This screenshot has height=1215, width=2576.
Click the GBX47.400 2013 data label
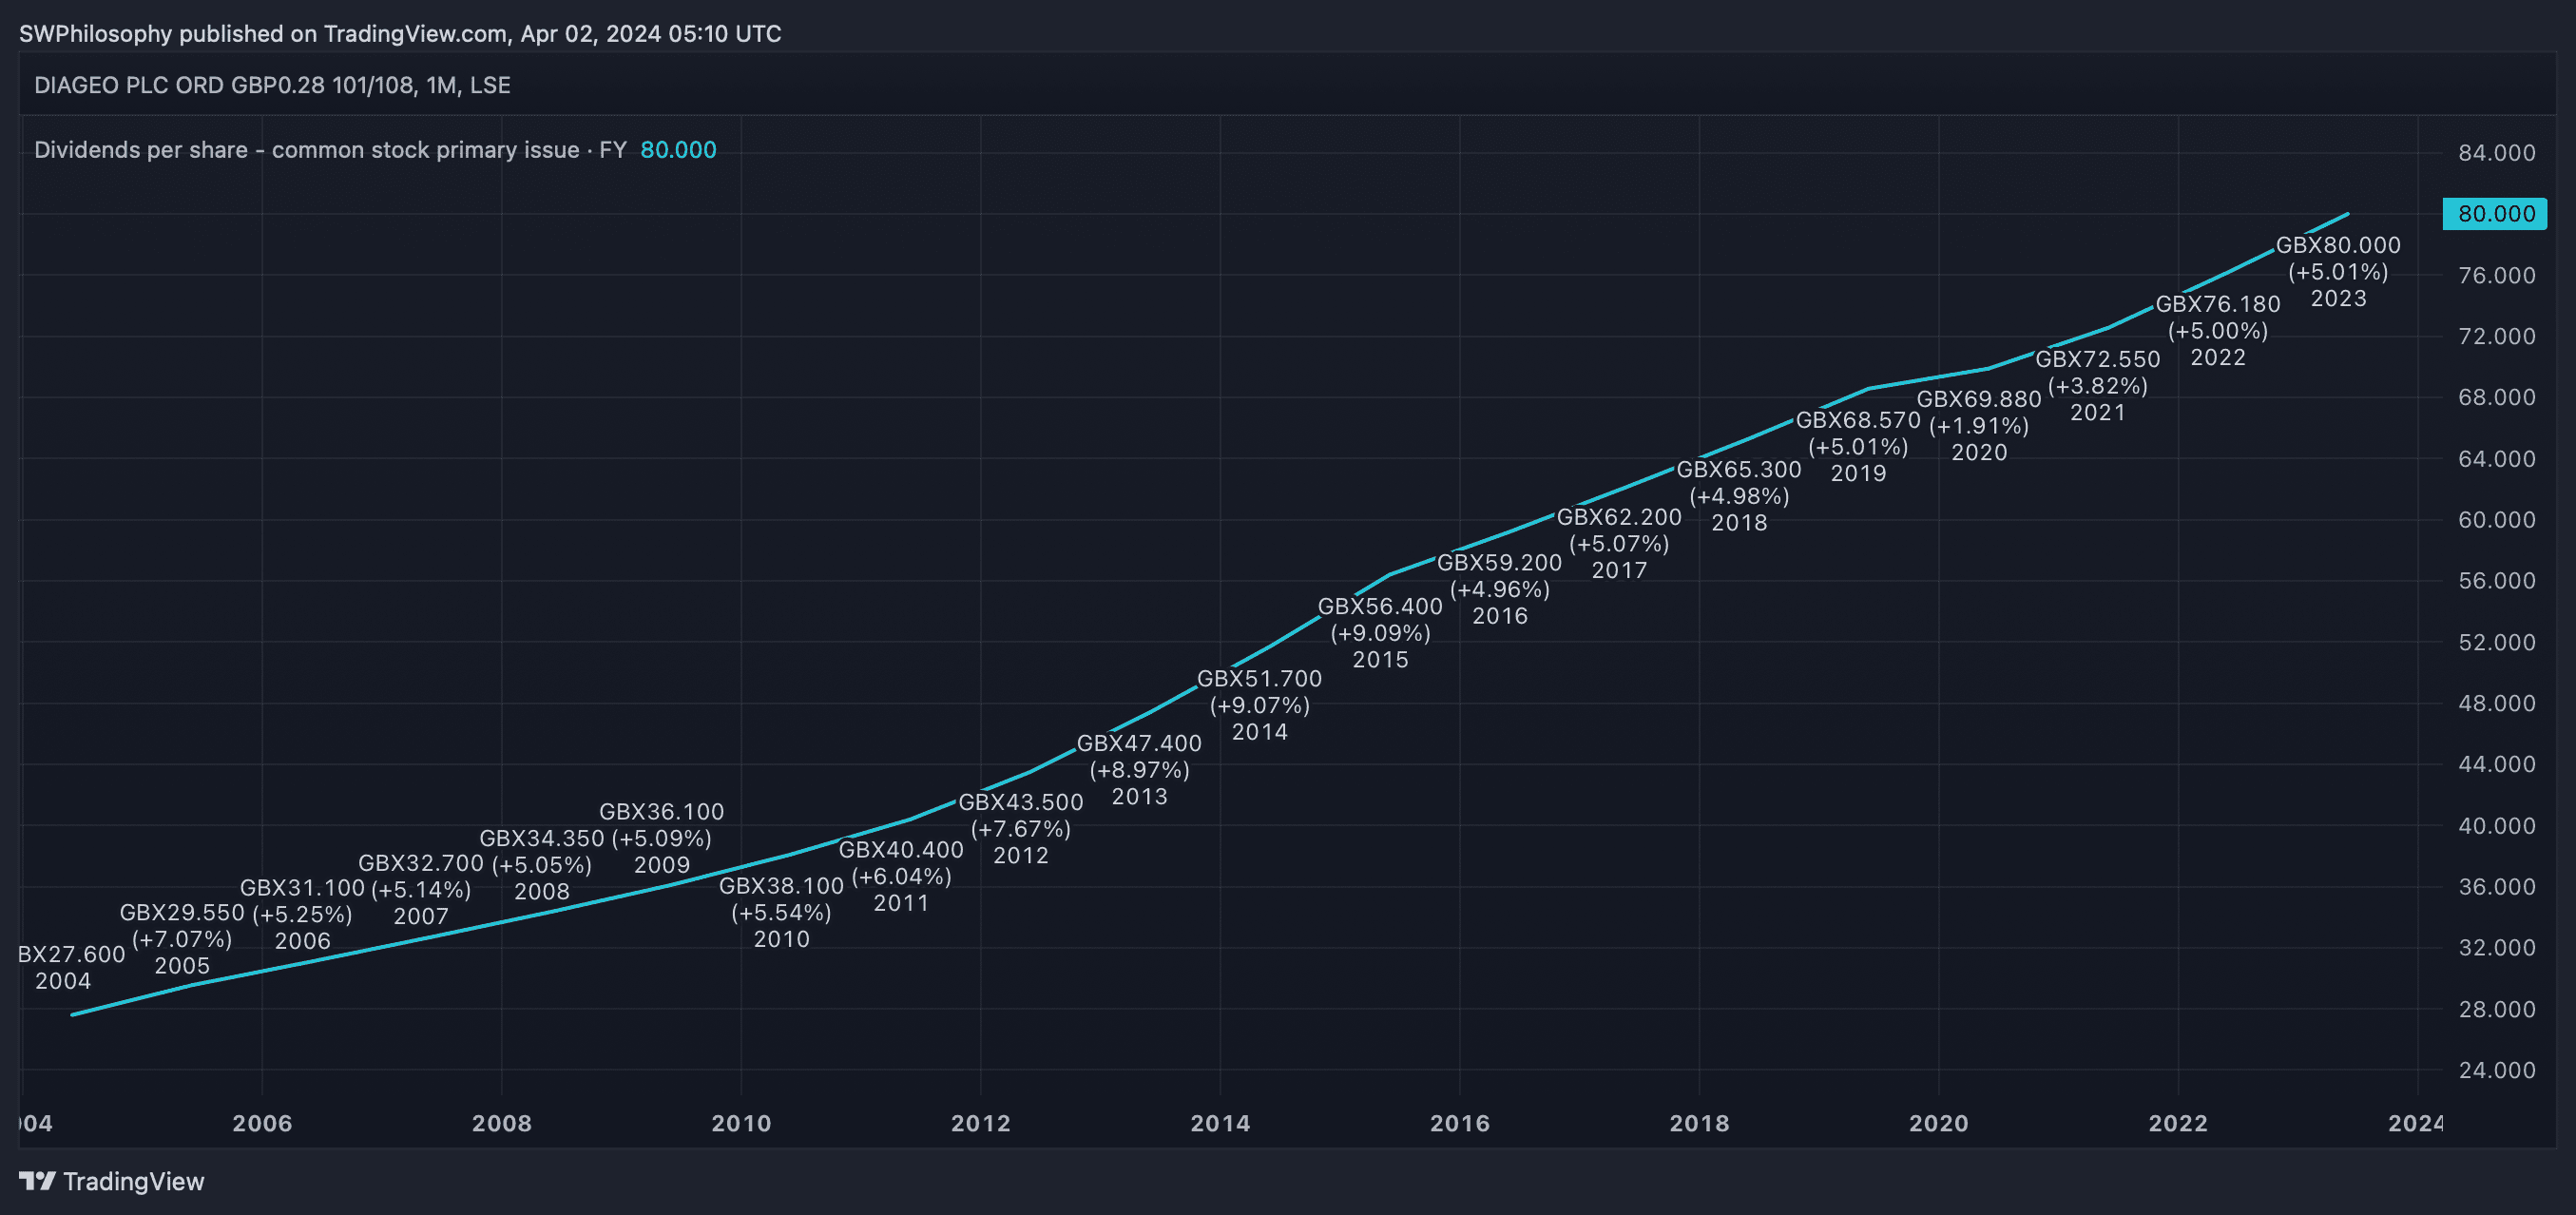[x=1139, y=770]
